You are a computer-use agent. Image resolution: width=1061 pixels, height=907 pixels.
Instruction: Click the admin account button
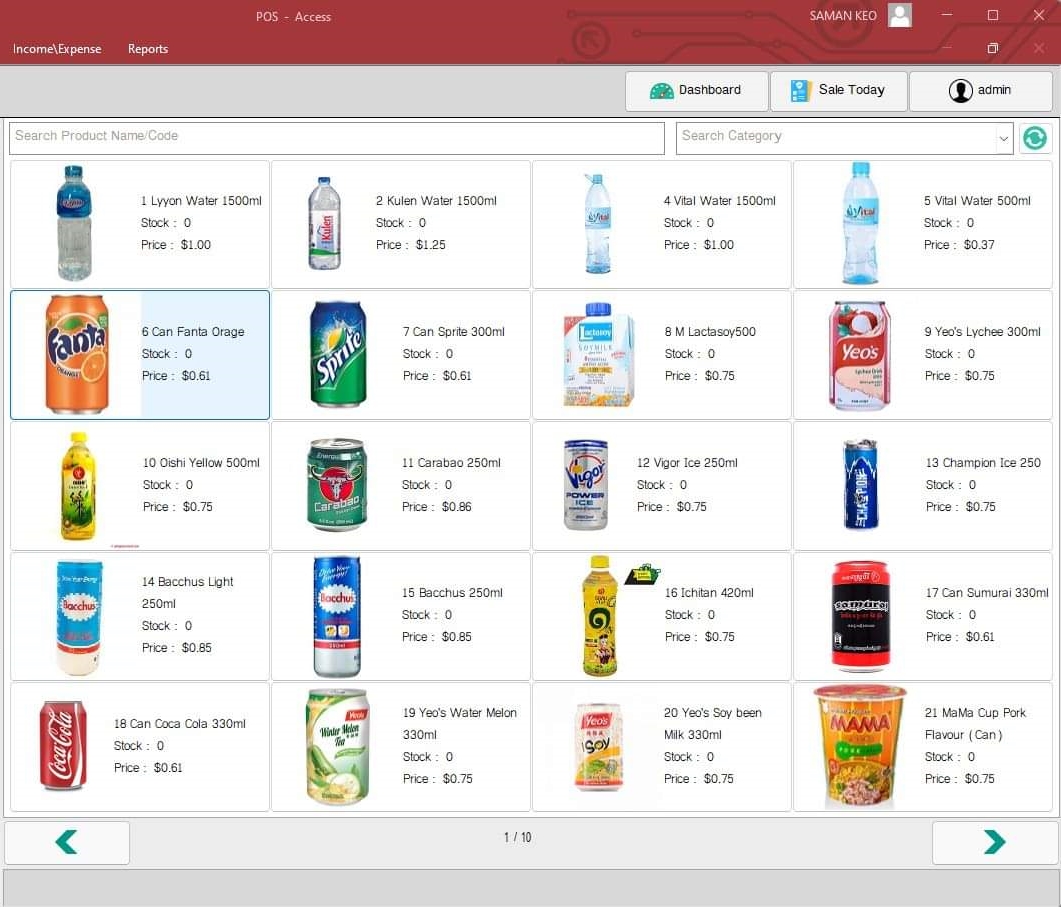pos(980,91)
